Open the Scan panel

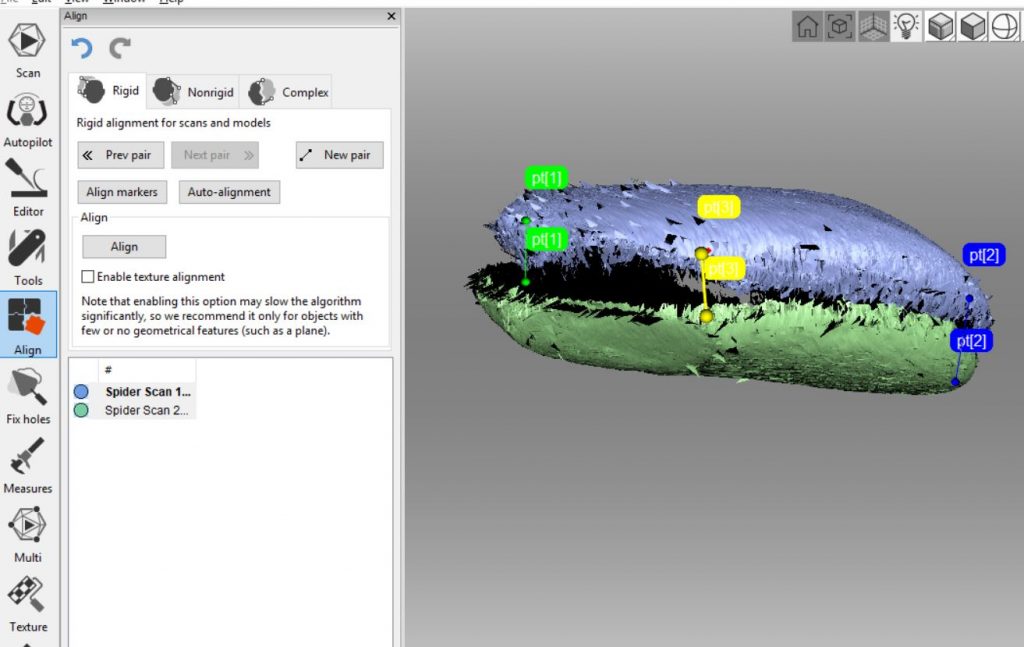tap(27, 50)
